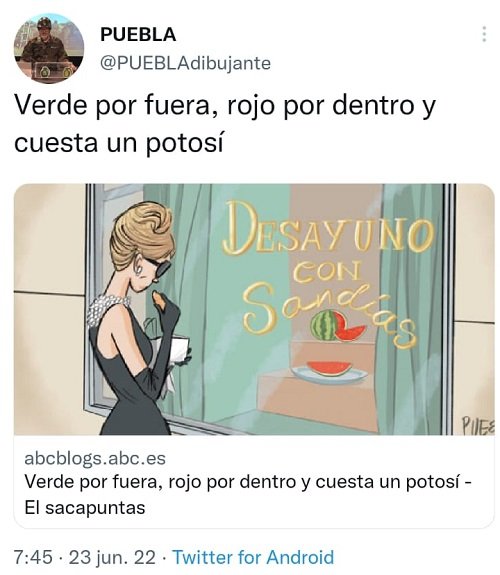Click the artist signature in the cartoon corner
This screenshot has height=575, width=500.
(477, 425)
